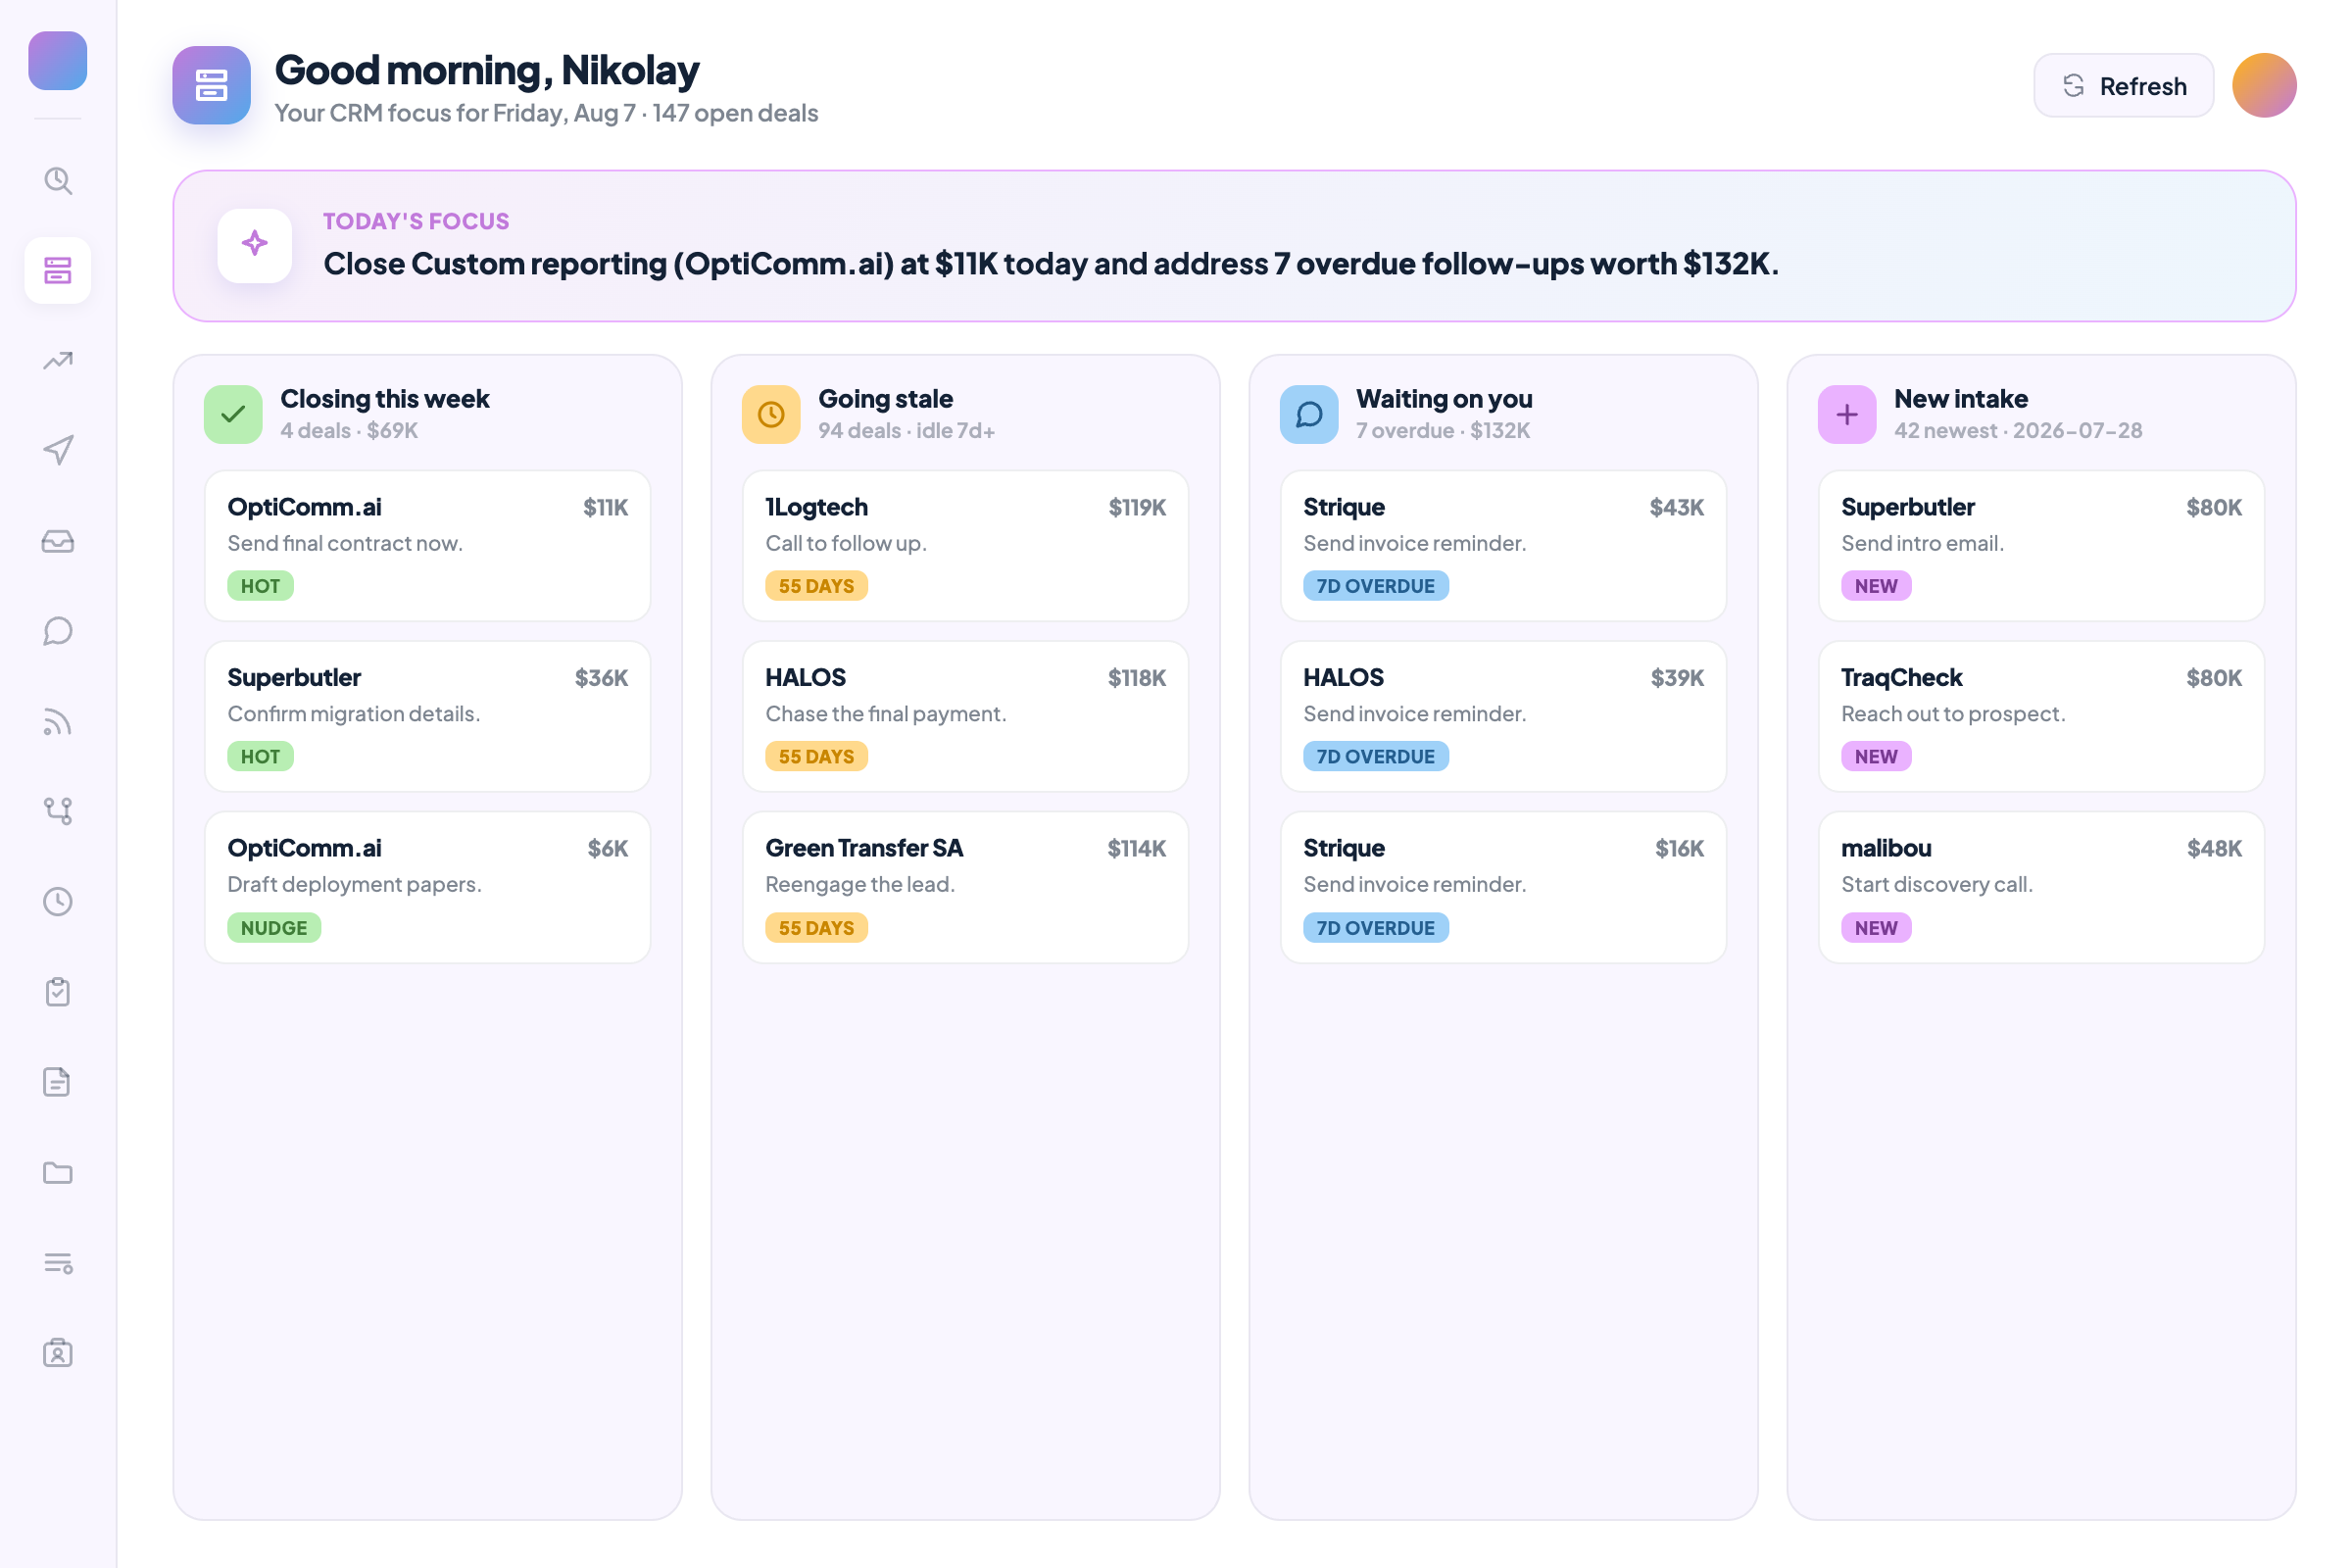Click the paper plane send icon

point(58,451)
